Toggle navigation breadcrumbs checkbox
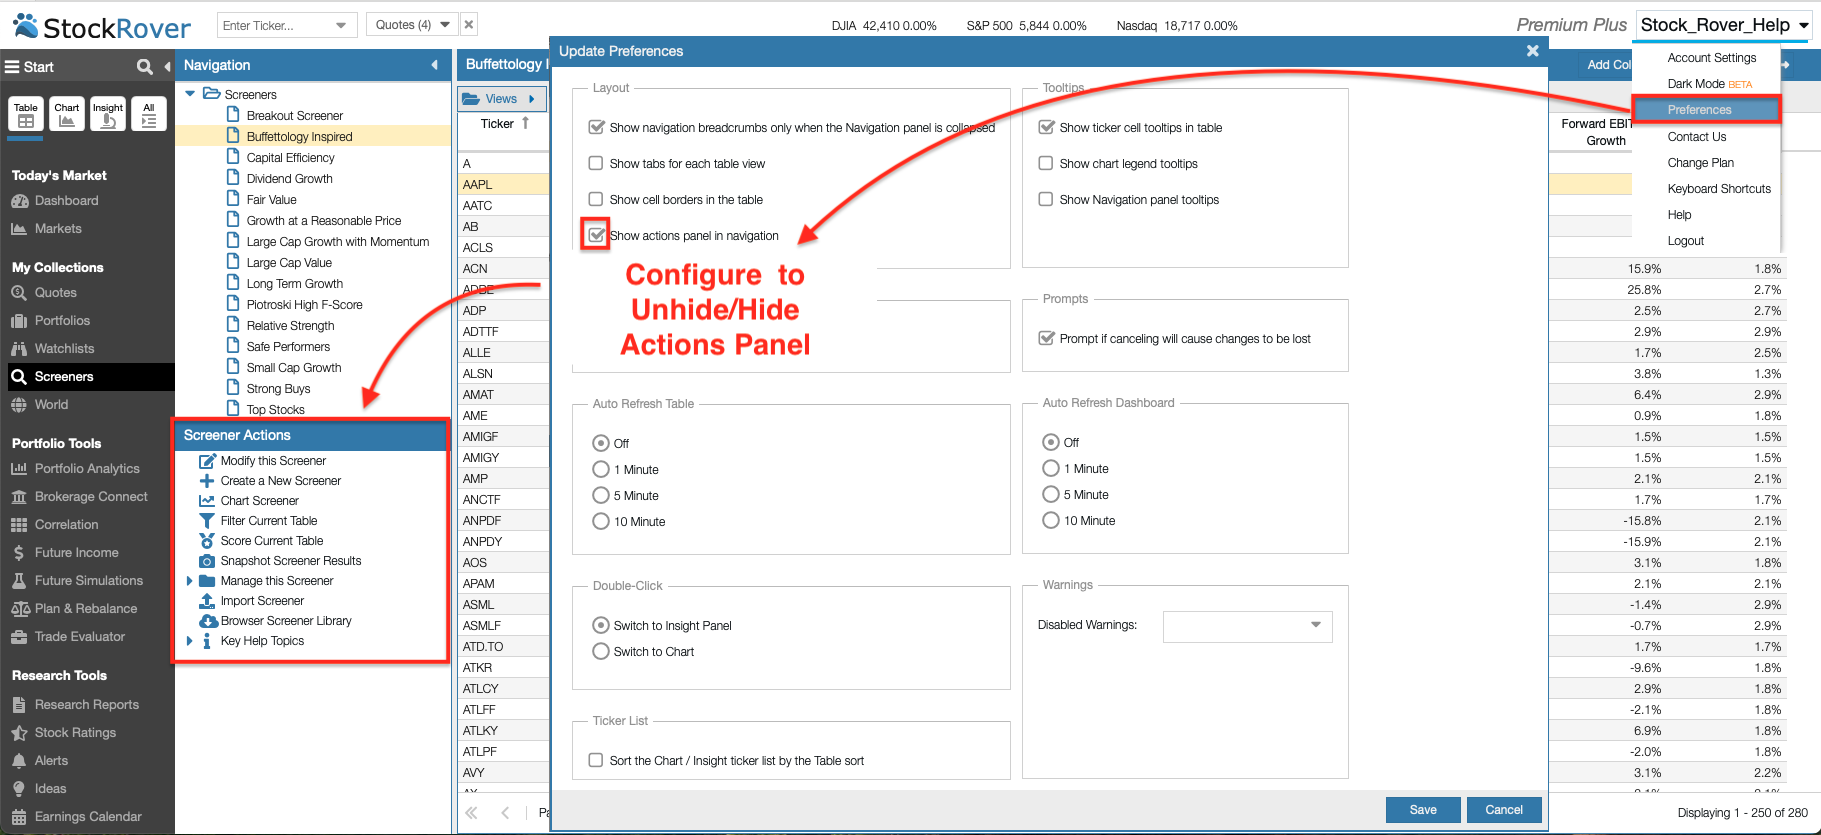Viewport: 1821px width, 835px height. click(x=597, y=127)
